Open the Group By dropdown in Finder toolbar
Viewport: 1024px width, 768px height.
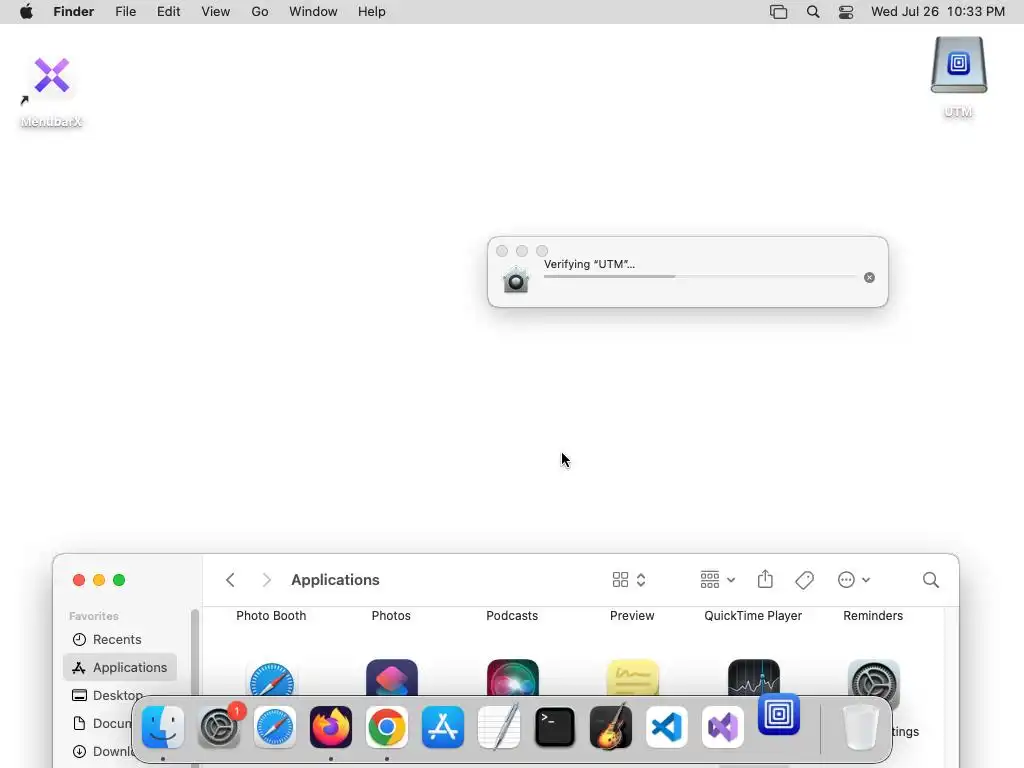coord(717,580)
